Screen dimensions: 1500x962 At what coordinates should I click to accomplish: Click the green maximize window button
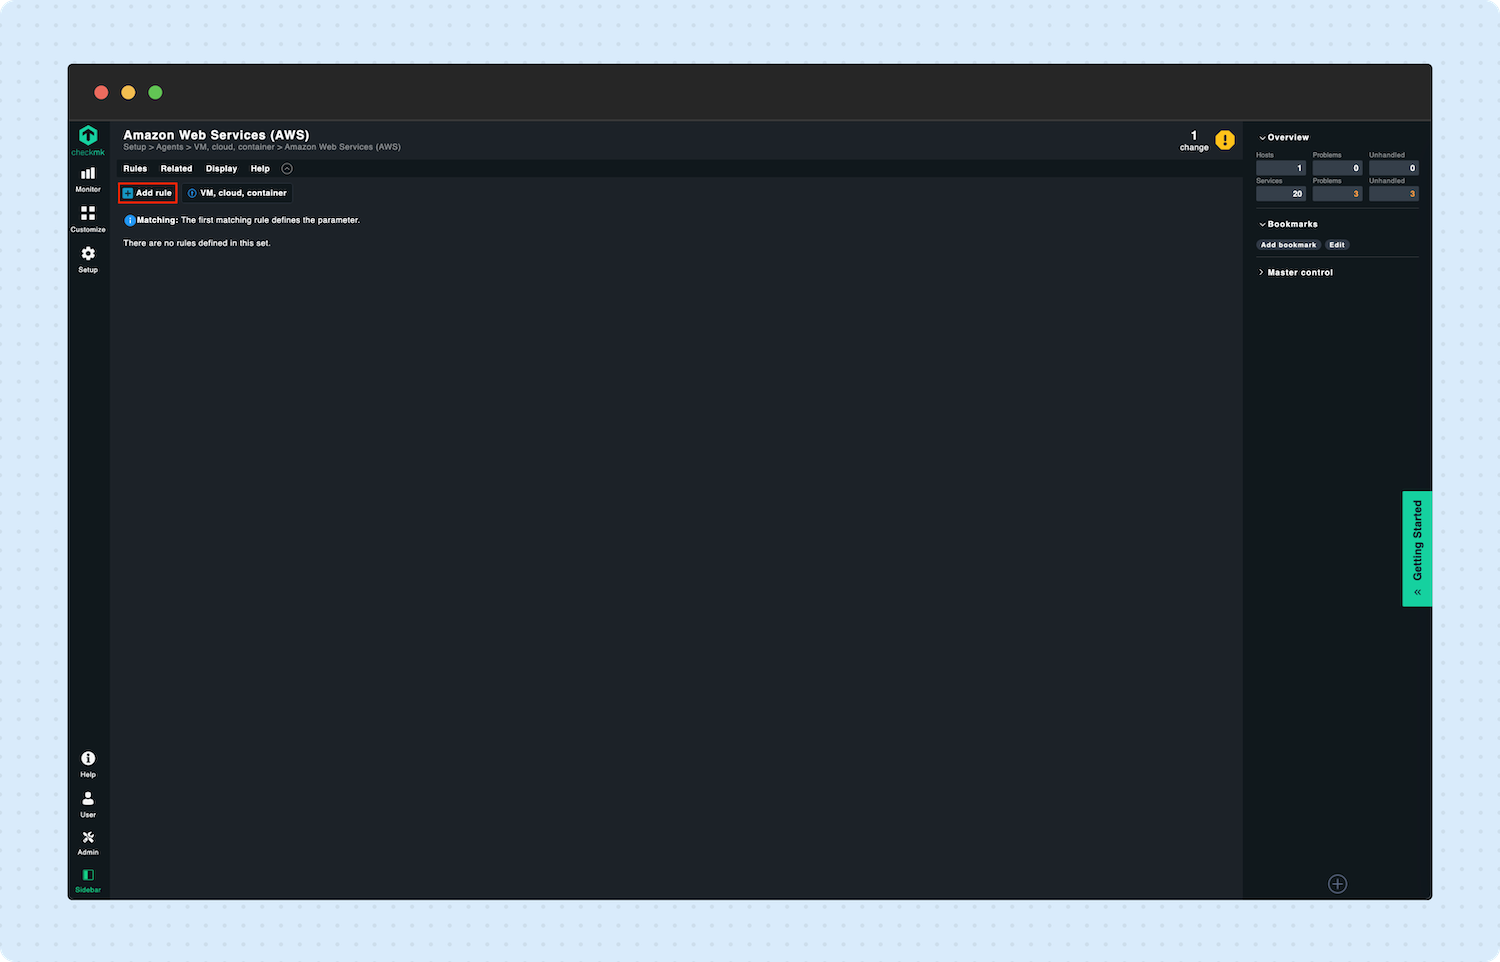pyautogui.click(x=155, y=92)
